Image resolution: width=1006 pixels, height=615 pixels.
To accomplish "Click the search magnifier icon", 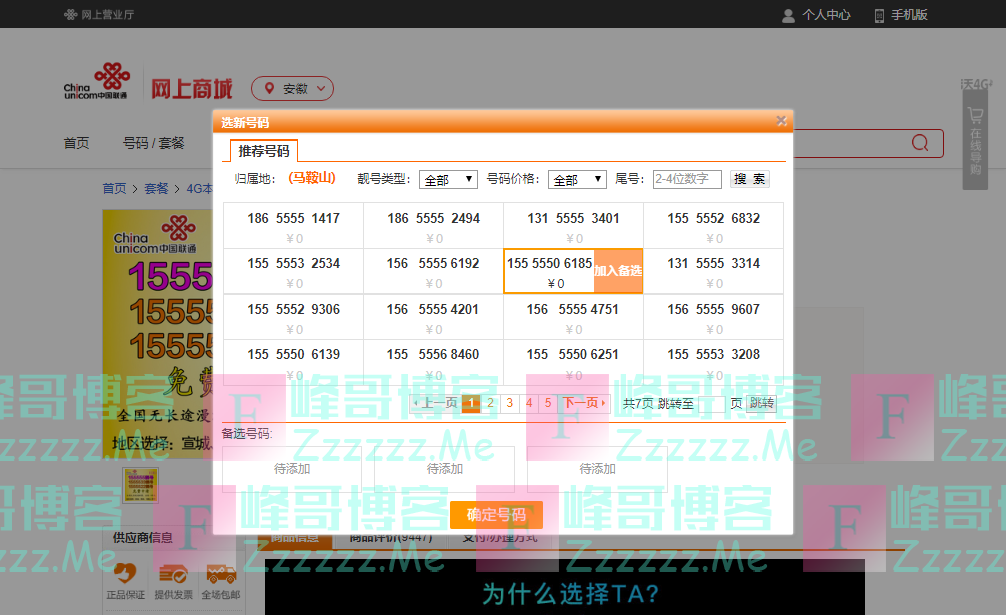I will (x=918, y=143).
